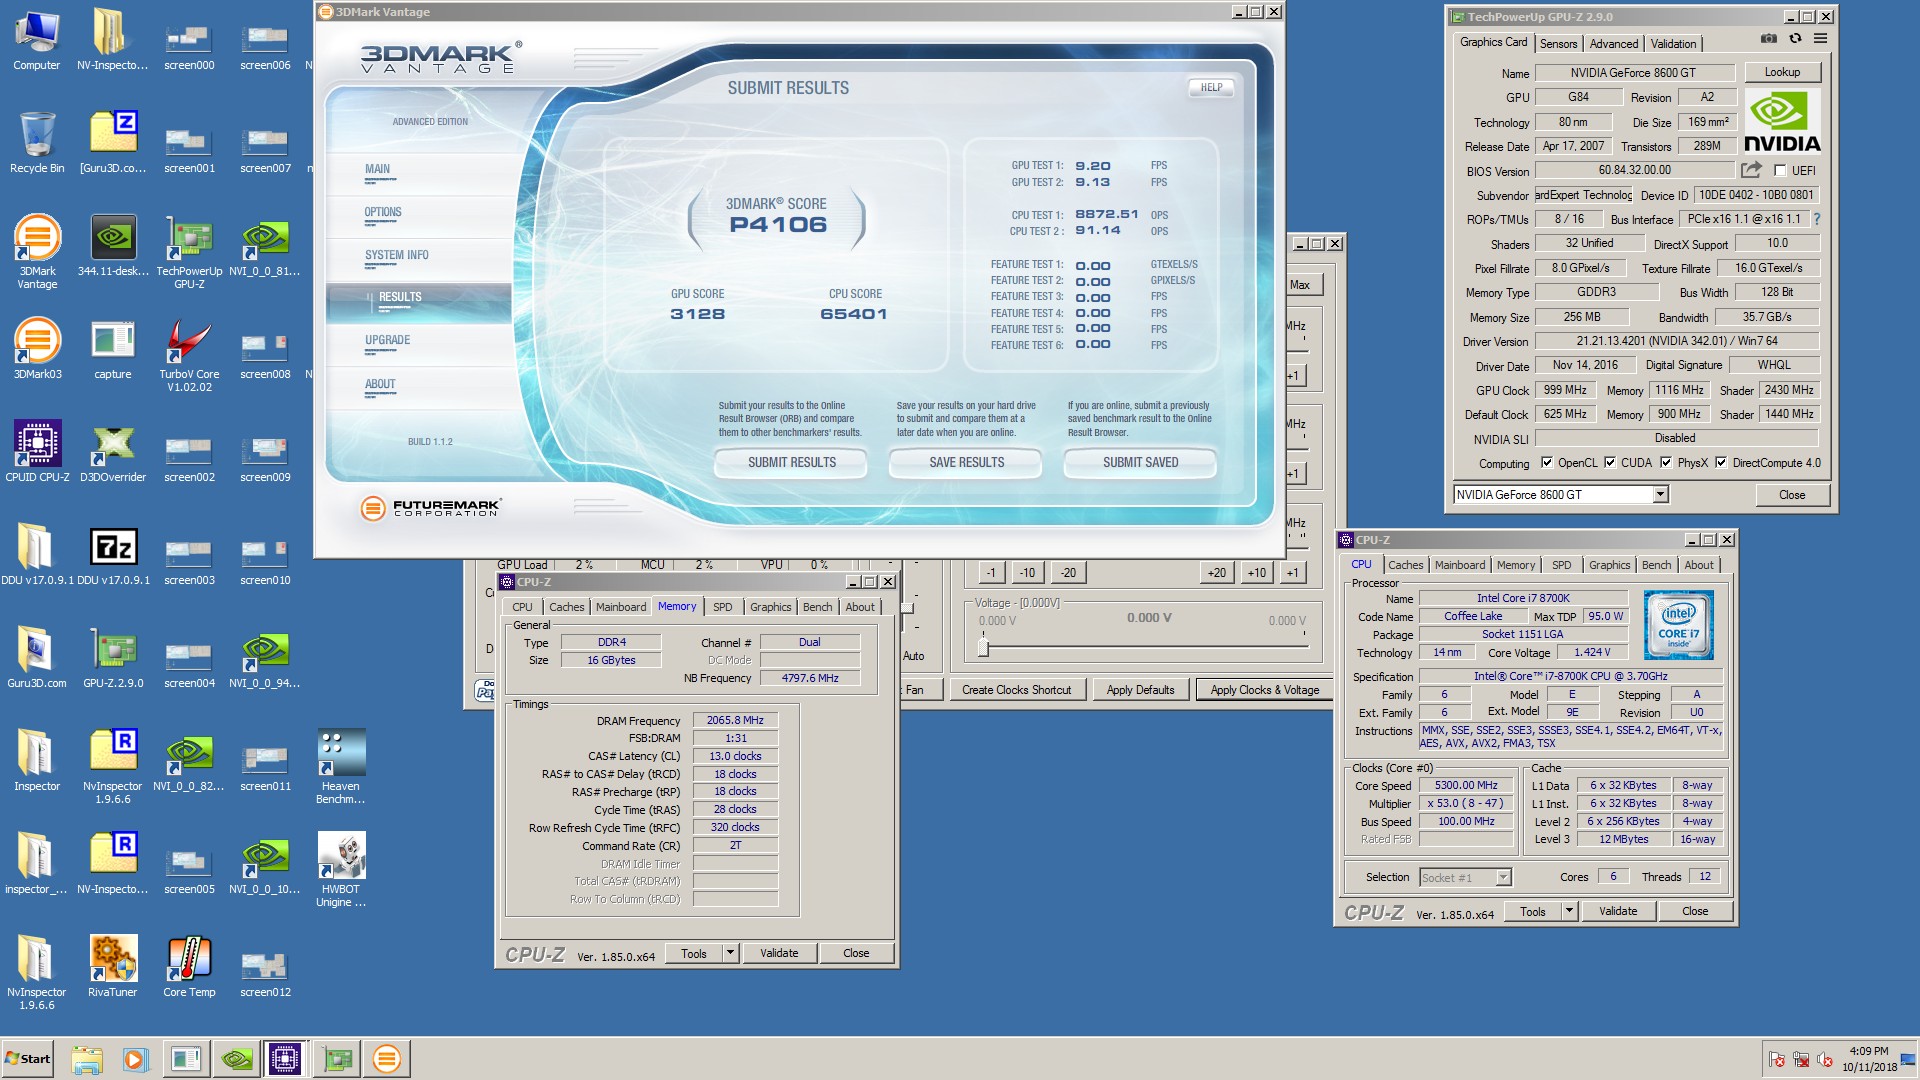
Task: Click the Windows Start button
Action: [28, 1059]
